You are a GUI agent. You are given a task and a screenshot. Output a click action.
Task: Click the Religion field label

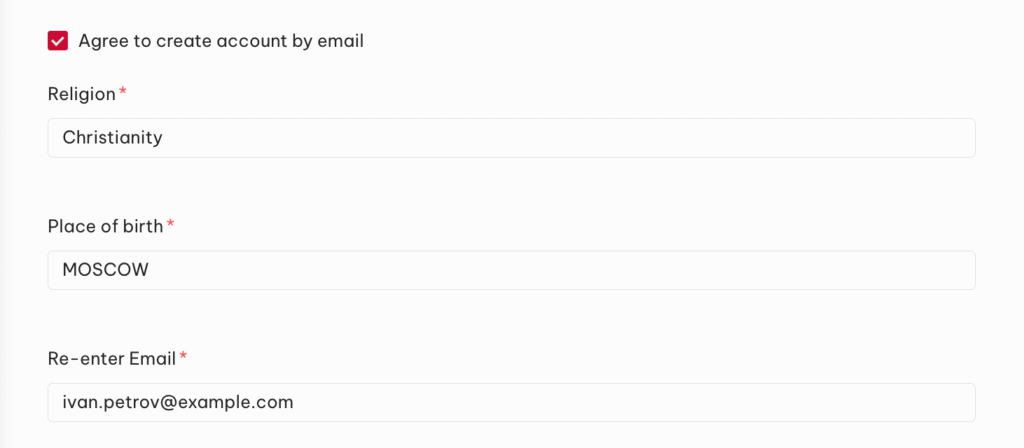81,94
